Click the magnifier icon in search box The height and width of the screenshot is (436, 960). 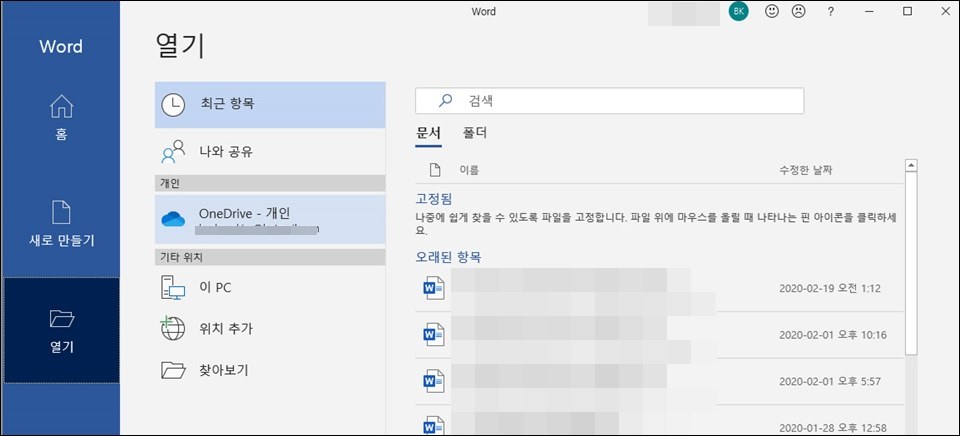tap(446, 101)
